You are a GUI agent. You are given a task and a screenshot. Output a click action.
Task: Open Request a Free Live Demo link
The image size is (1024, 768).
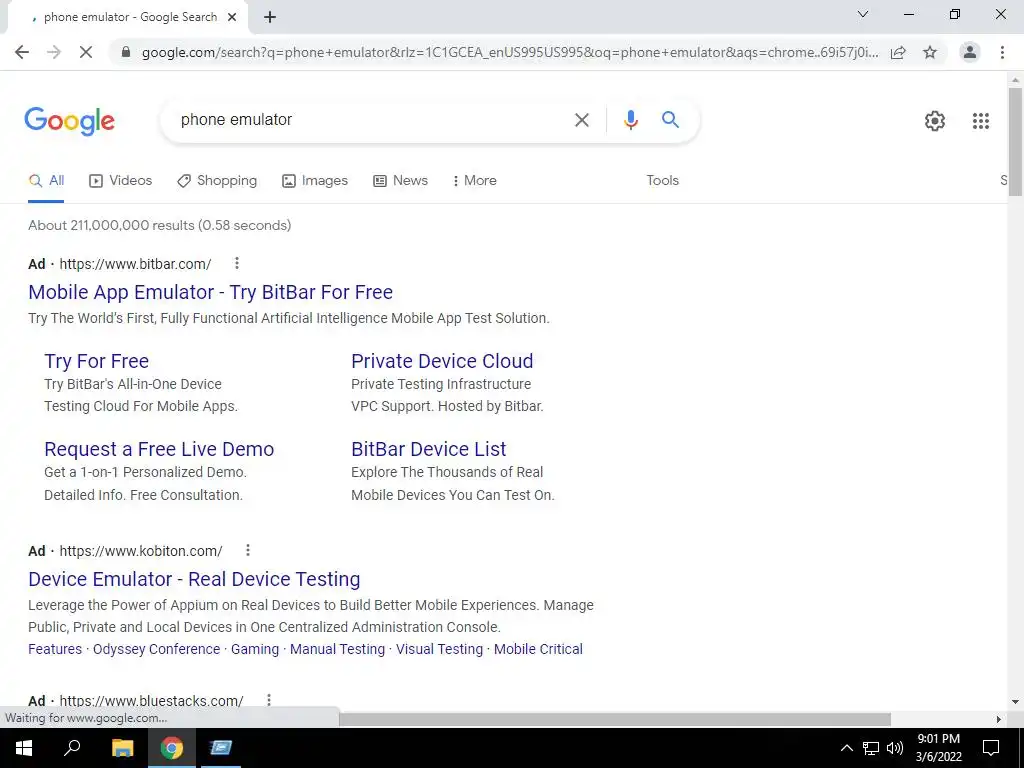tap(159, 449)
